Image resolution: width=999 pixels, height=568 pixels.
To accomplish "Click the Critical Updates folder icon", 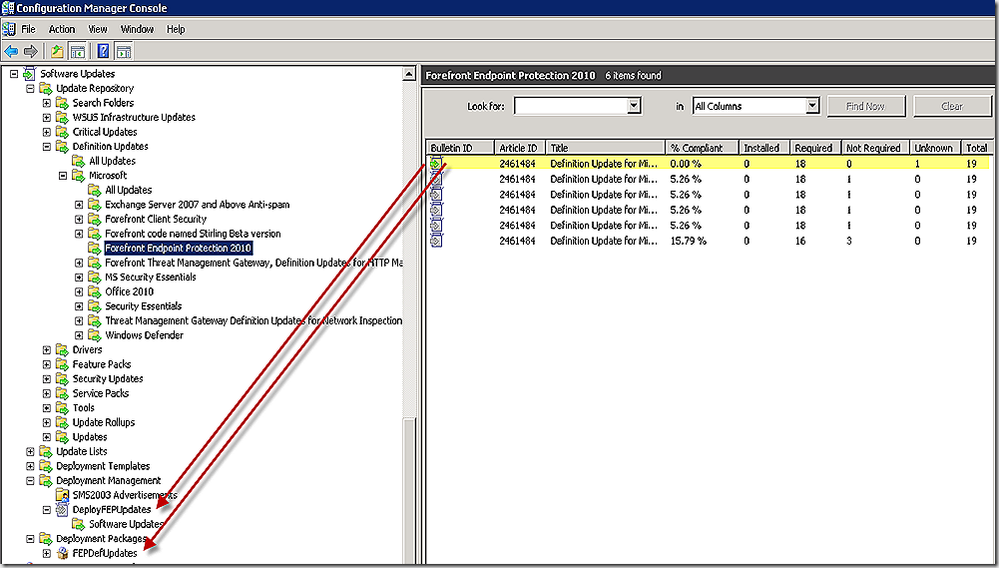I will 62,132.
